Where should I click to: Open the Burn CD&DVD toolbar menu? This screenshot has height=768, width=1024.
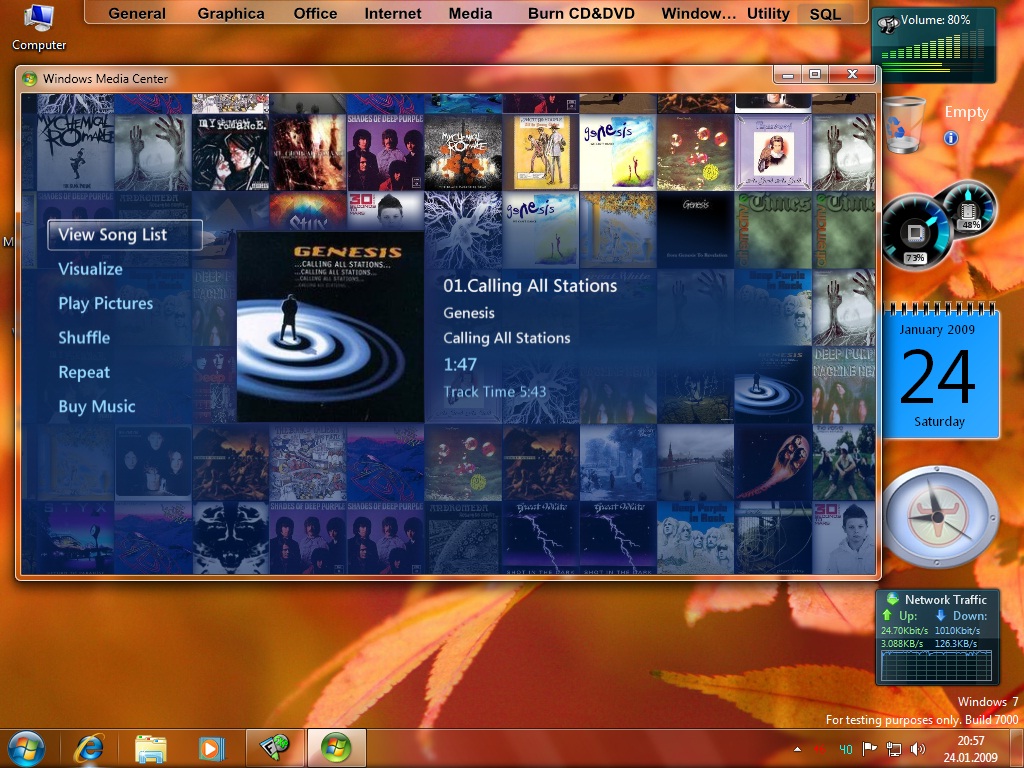581,14
